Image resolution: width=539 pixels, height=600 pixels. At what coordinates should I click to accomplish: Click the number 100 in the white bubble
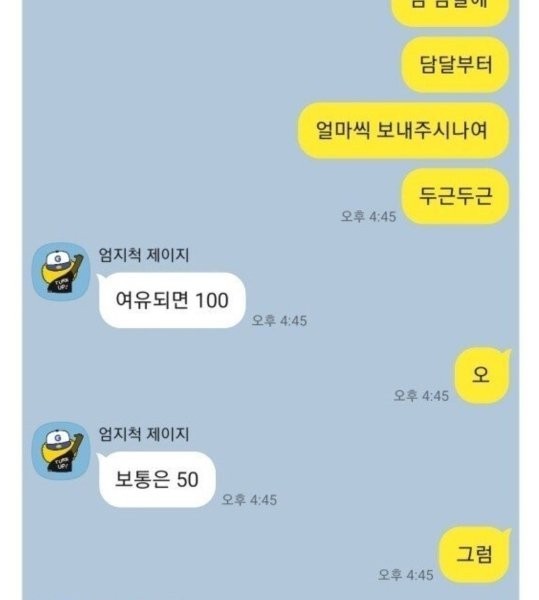212,300
